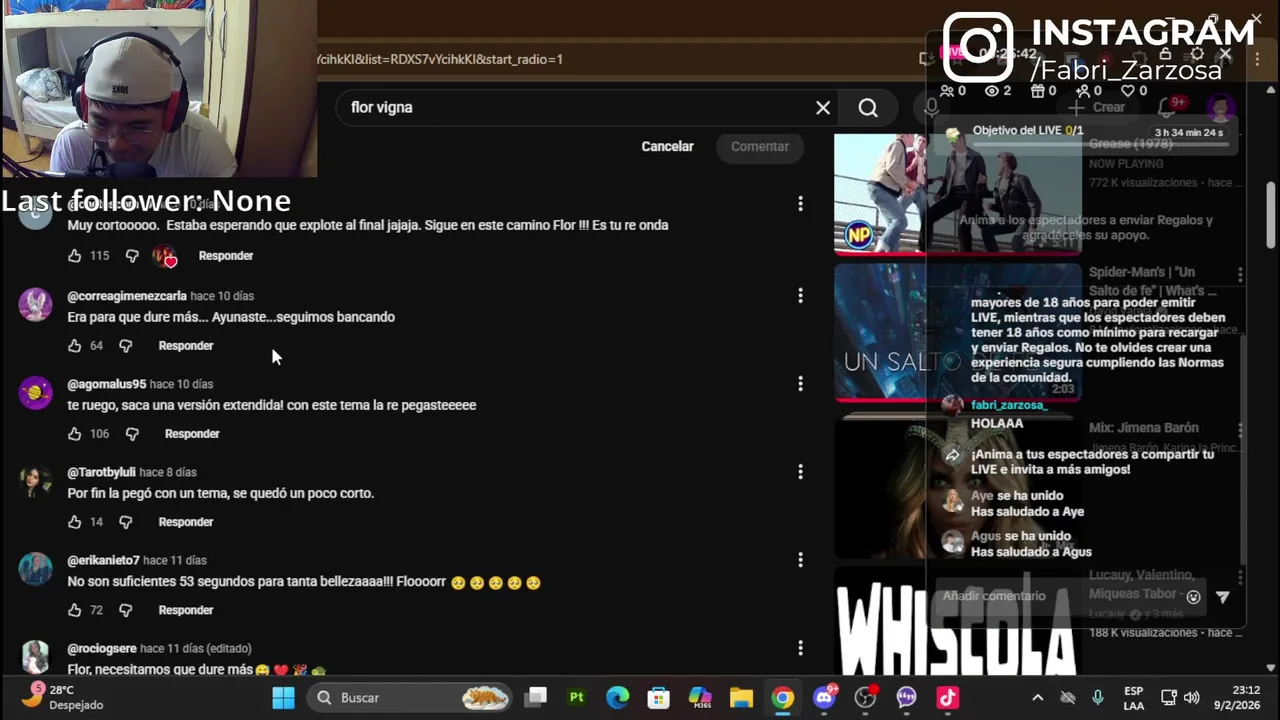Toggle the microphone icon in system tray
This screenshot has width=1280, height=720.
1098,698
